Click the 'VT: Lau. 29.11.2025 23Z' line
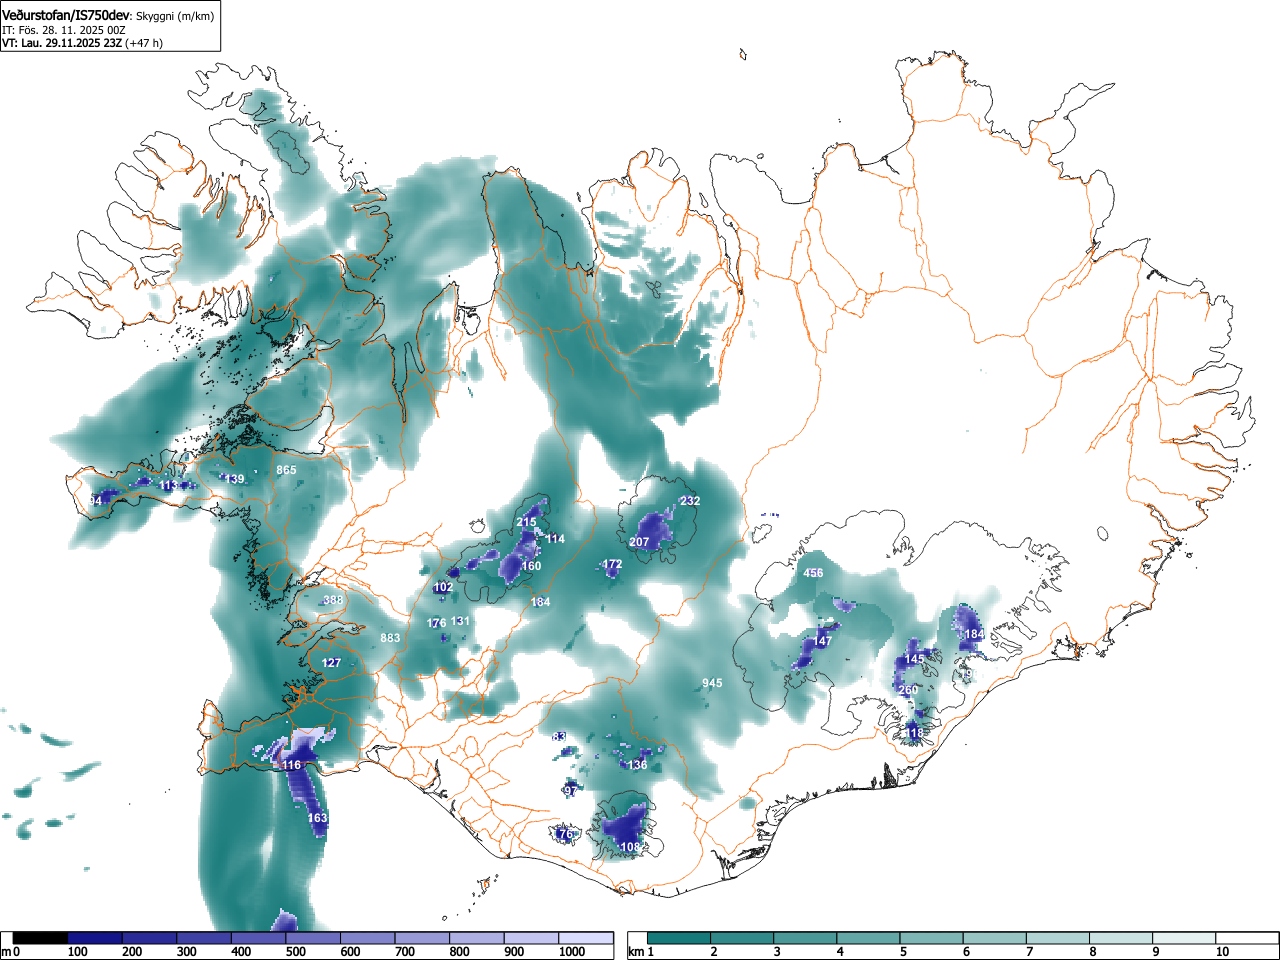The image size is (1280, 960). pos(62,43)
